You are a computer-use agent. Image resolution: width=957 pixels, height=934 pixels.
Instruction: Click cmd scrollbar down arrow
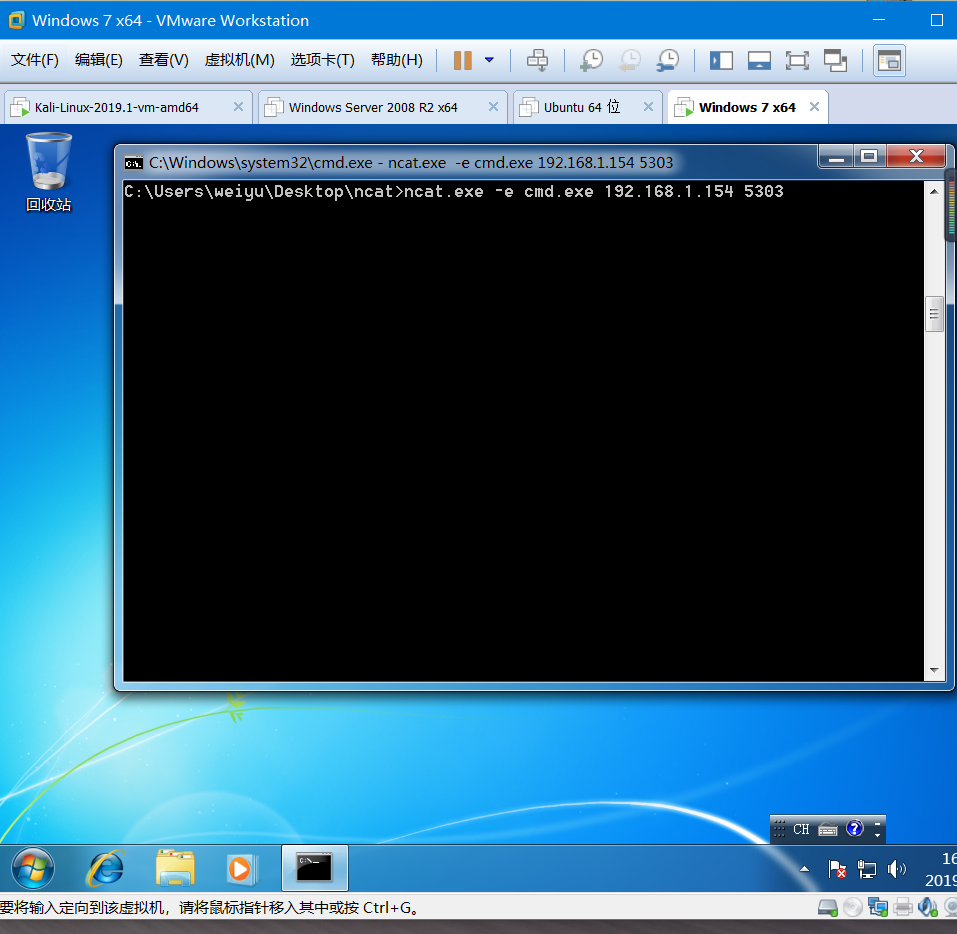[x=934, y=670]
